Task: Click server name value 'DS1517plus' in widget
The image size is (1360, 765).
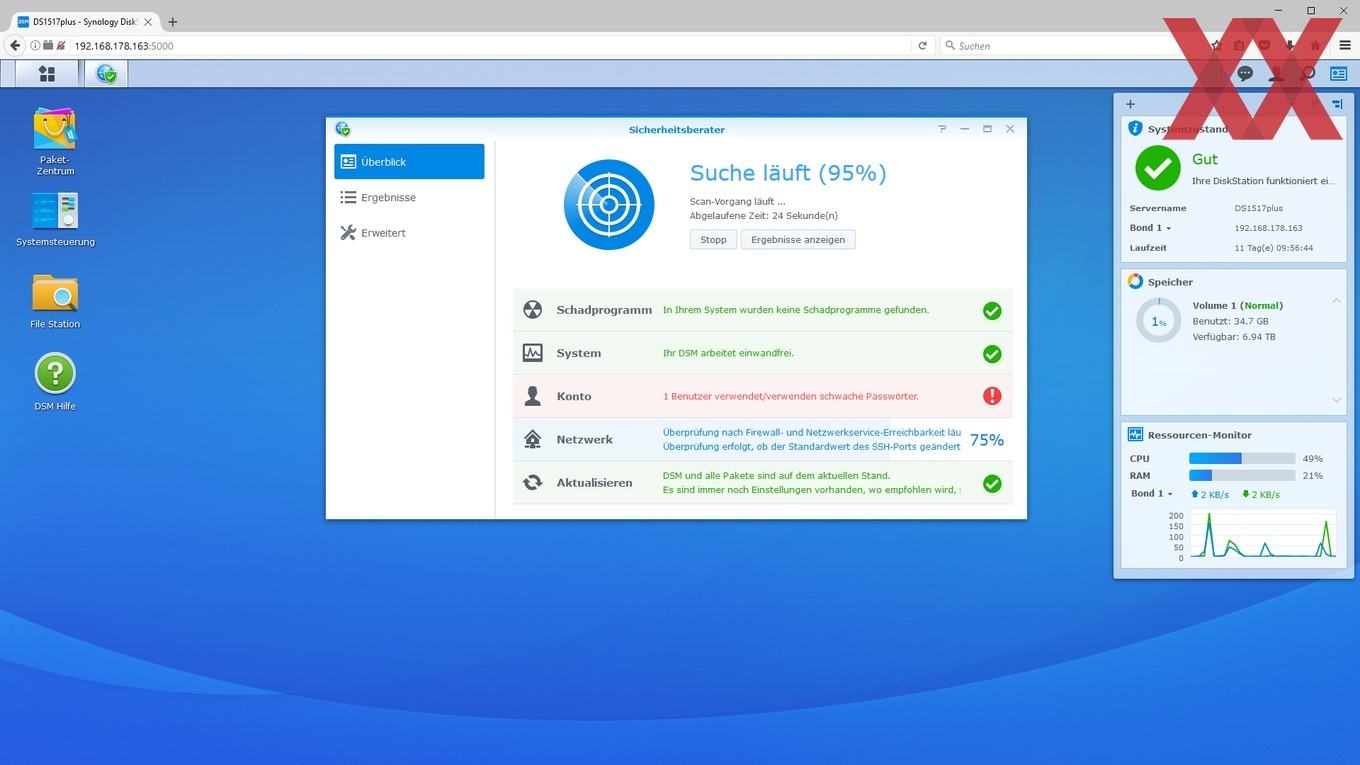Action: pyautogui.click(x=1258, y=208)
